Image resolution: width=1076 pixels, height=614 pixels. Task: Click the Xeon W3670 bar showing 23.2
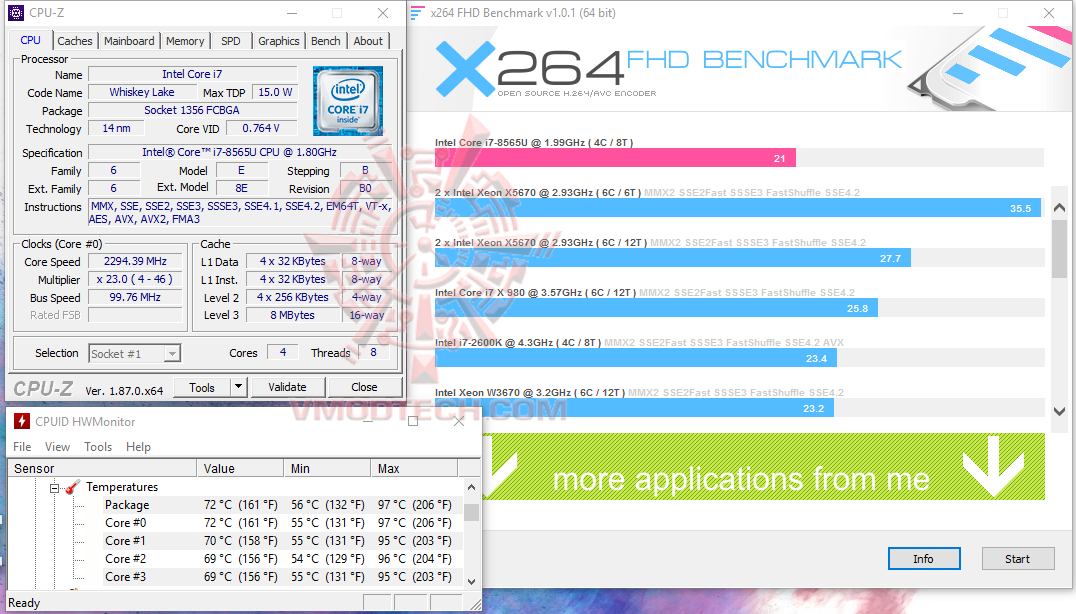[634, 408]
